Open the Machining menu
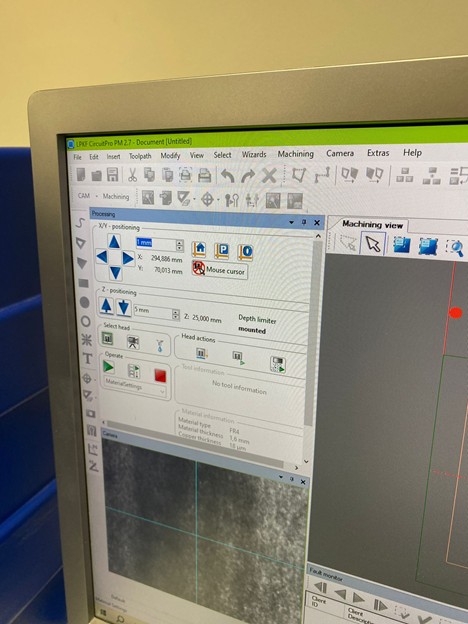Screen dimensions: 468x624 pos(296,154)
